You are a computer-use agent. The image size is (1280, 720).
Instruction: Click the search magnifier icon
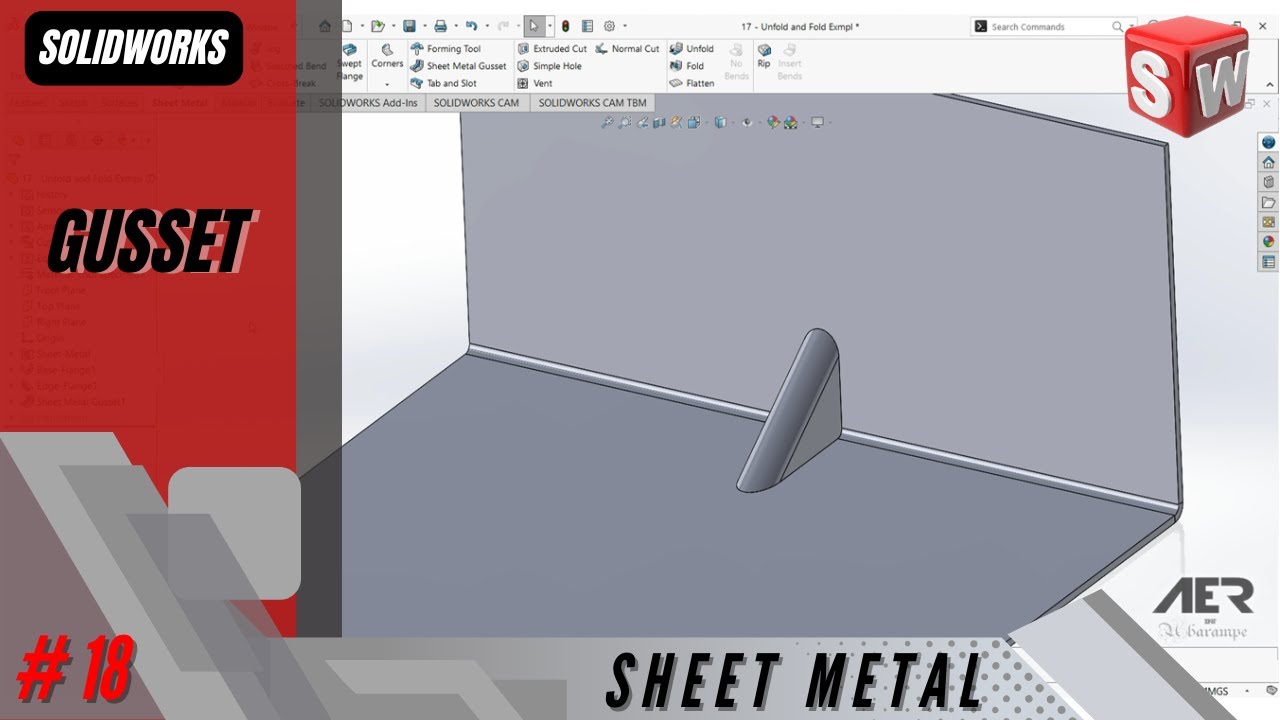pyautogui.click(x=1117, y=27)
